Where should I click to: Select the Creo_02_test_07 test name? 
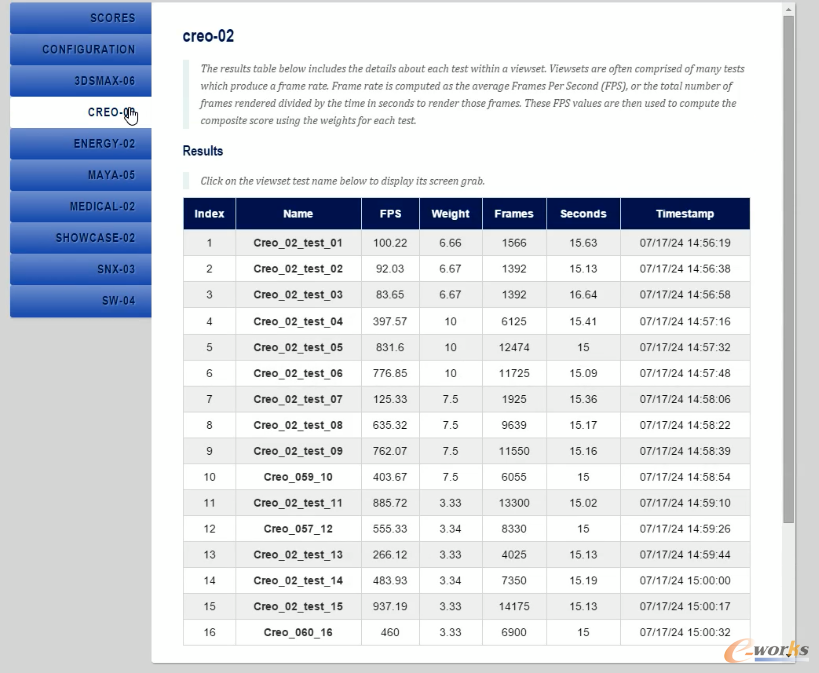pos(298,399)
